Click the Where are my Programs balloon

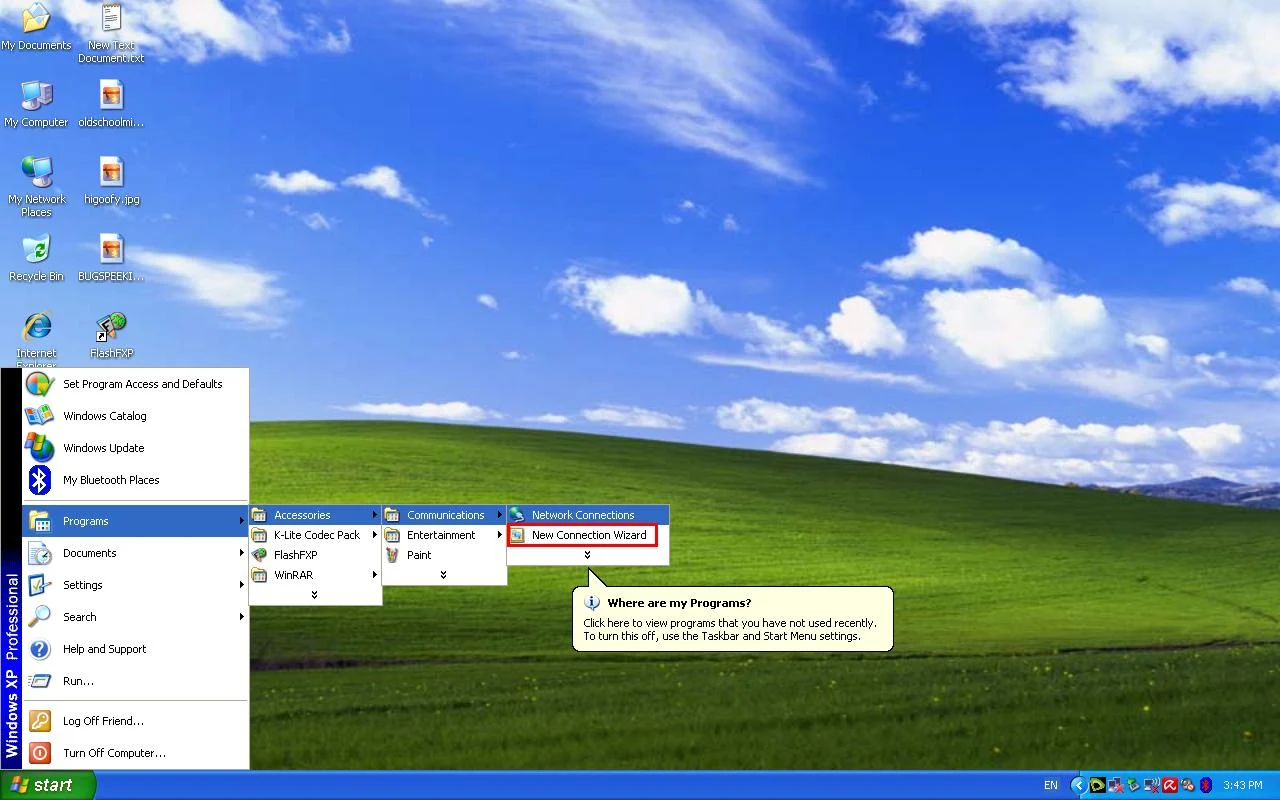[732, 619]
